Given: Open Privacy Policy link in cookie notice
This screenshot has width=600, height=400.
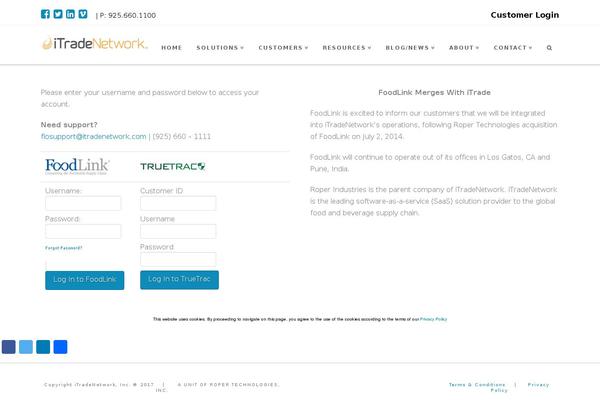Looking at the screenshot, I should [434, 319].
